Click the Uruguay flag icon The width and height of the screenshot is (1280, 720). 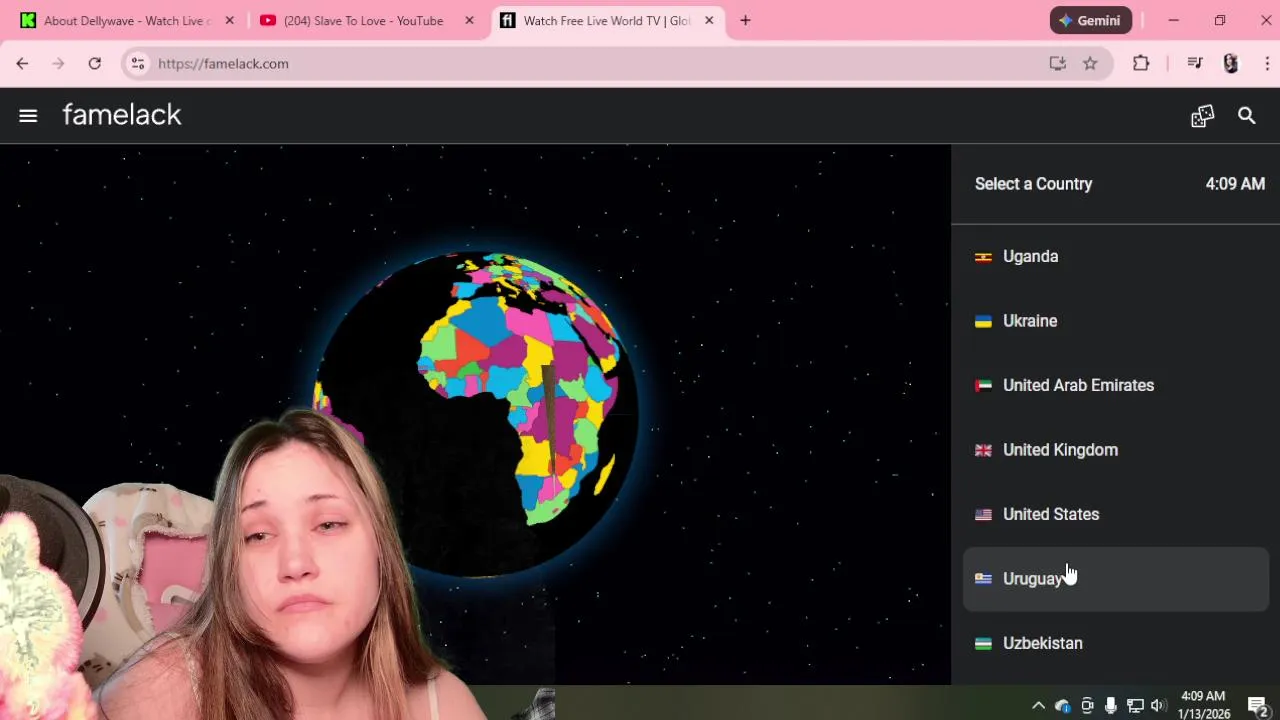983,579
